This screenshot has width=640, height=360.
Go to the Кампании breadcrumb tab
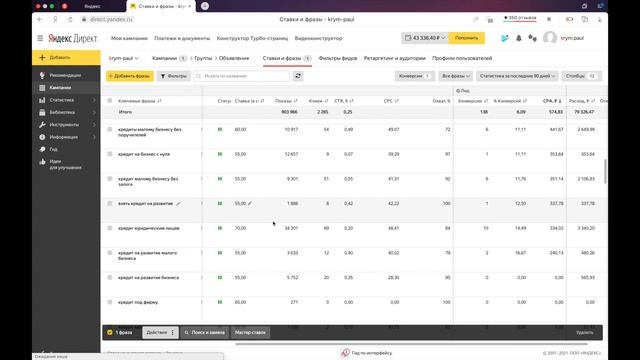tap(164, 58)
